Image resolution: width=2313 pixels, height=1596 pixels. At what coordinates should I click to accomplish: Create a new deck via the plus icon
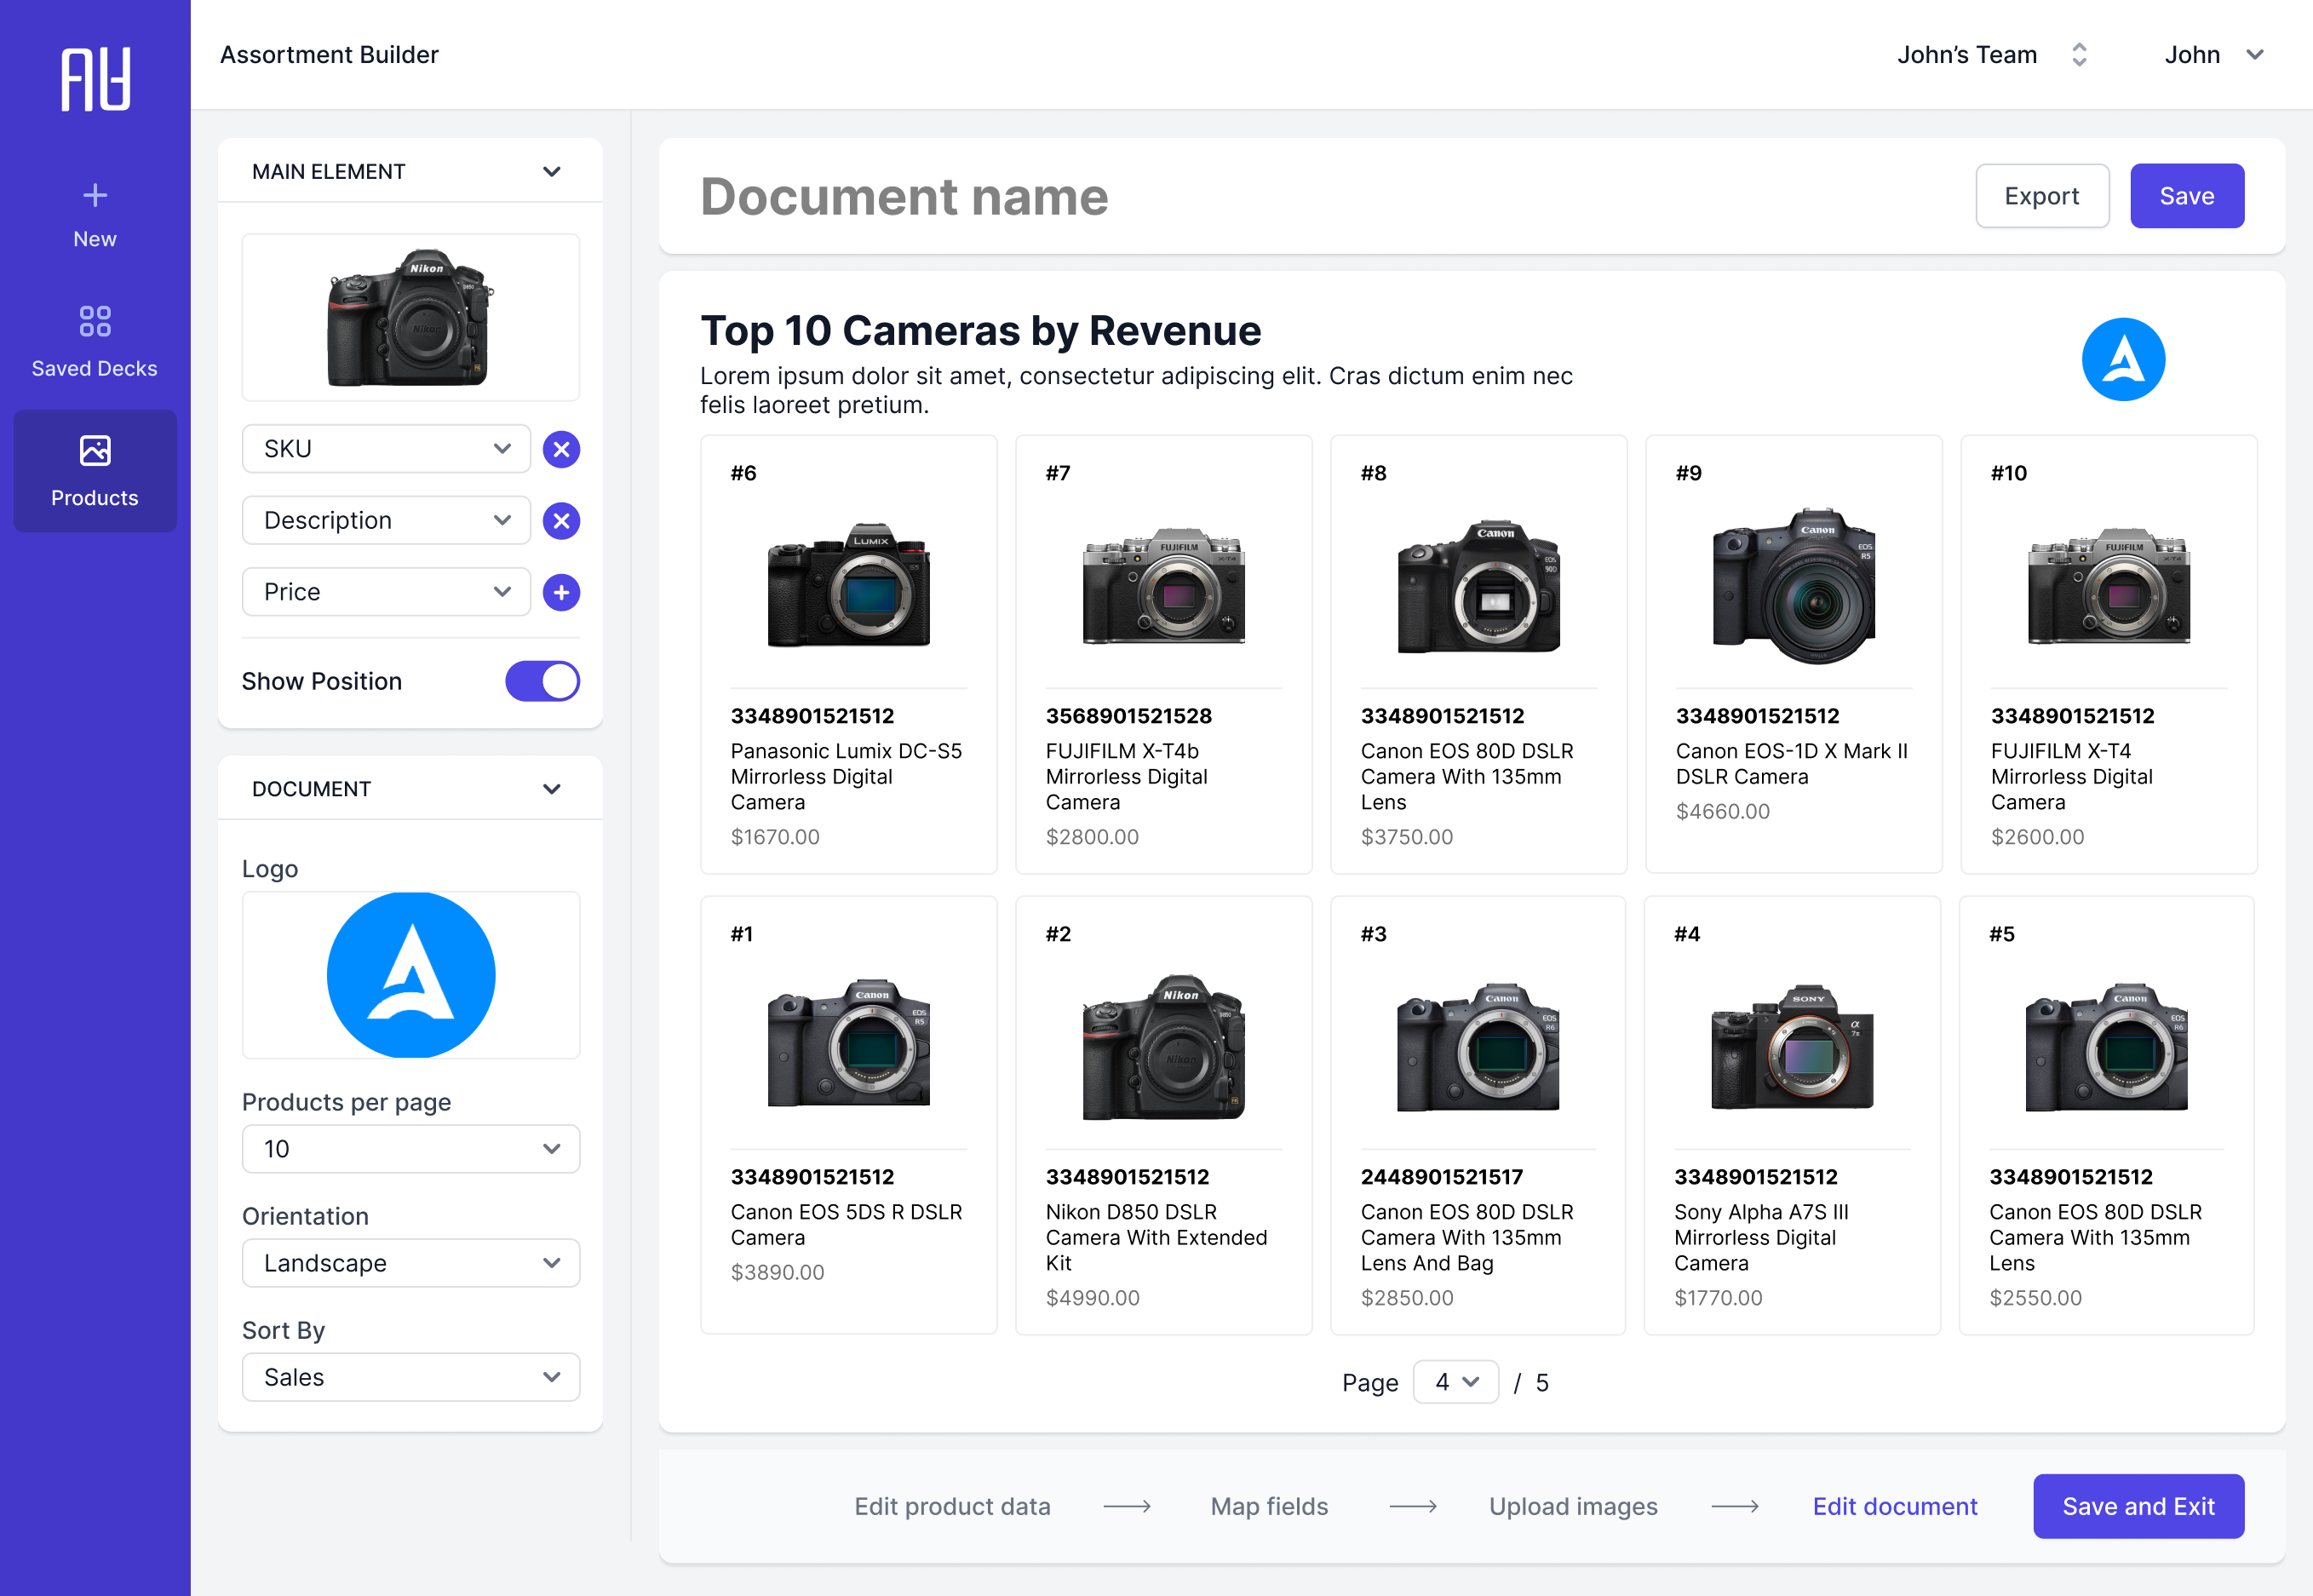pos(95,194)
